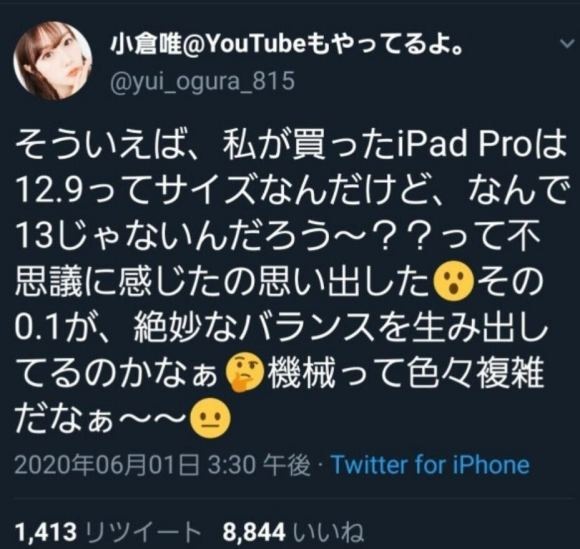The width and height of the screenshot is (580, 549).
Task: Open the Twitter for iPhone source link
Action: 430,465
